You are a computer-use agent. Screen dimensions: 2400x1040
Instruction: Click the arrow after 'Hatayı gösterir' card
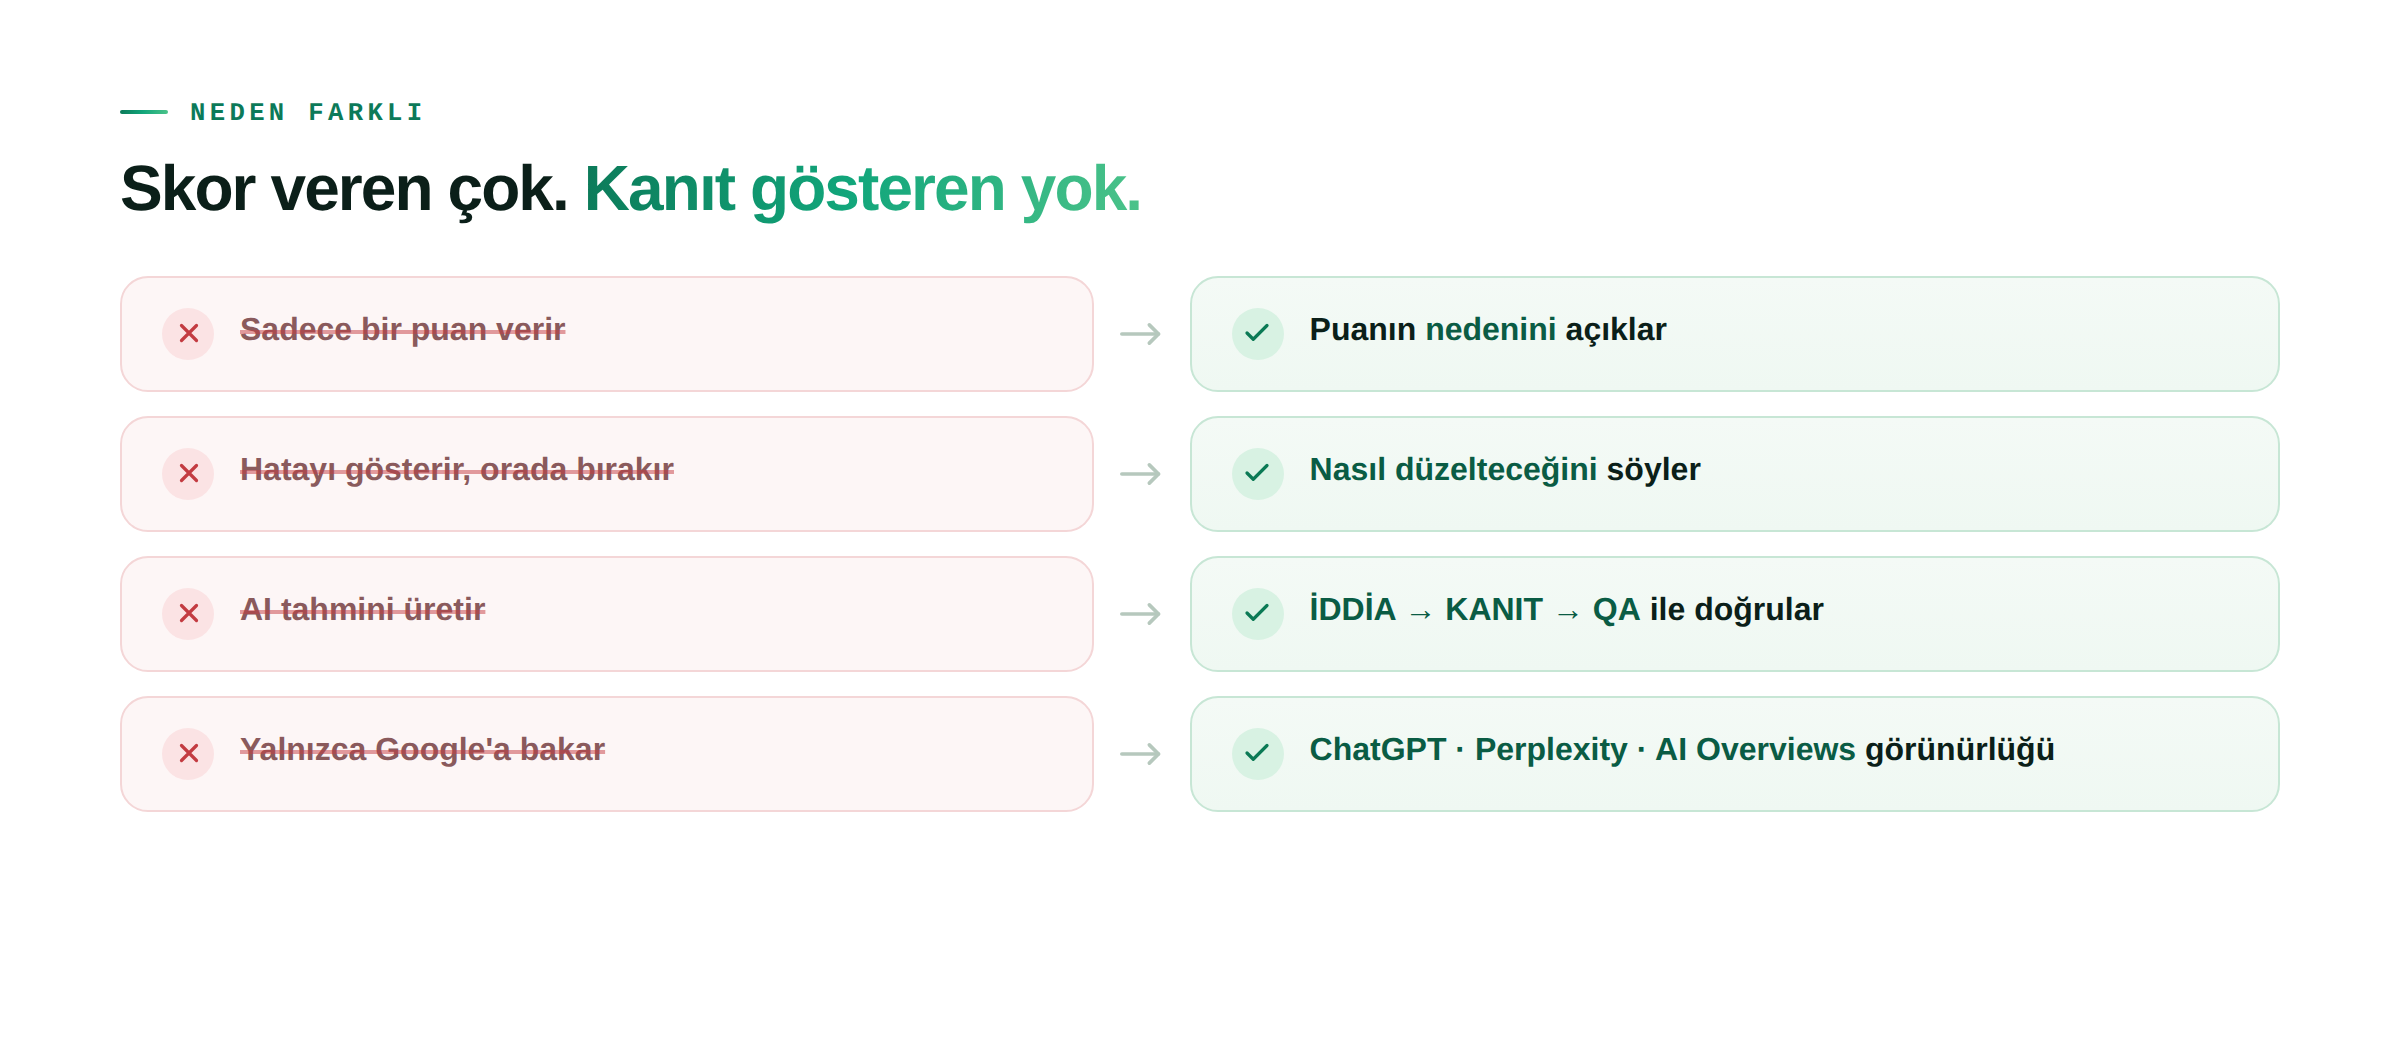point(1141,474)
